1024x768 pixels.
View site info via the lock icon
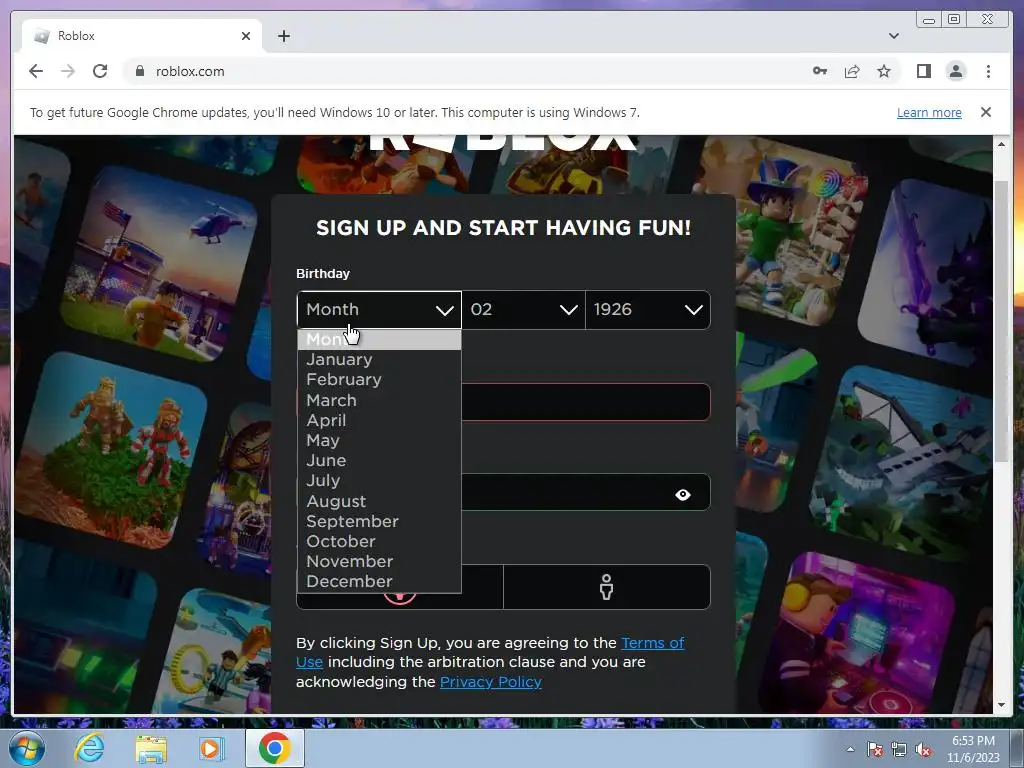[x=139, y=71]
